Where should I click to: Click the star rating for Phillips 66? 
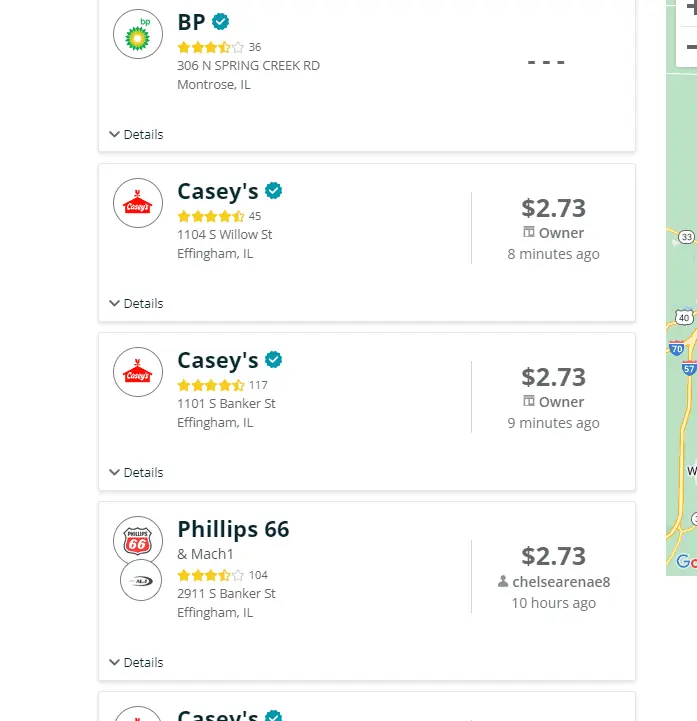(210, 575)
